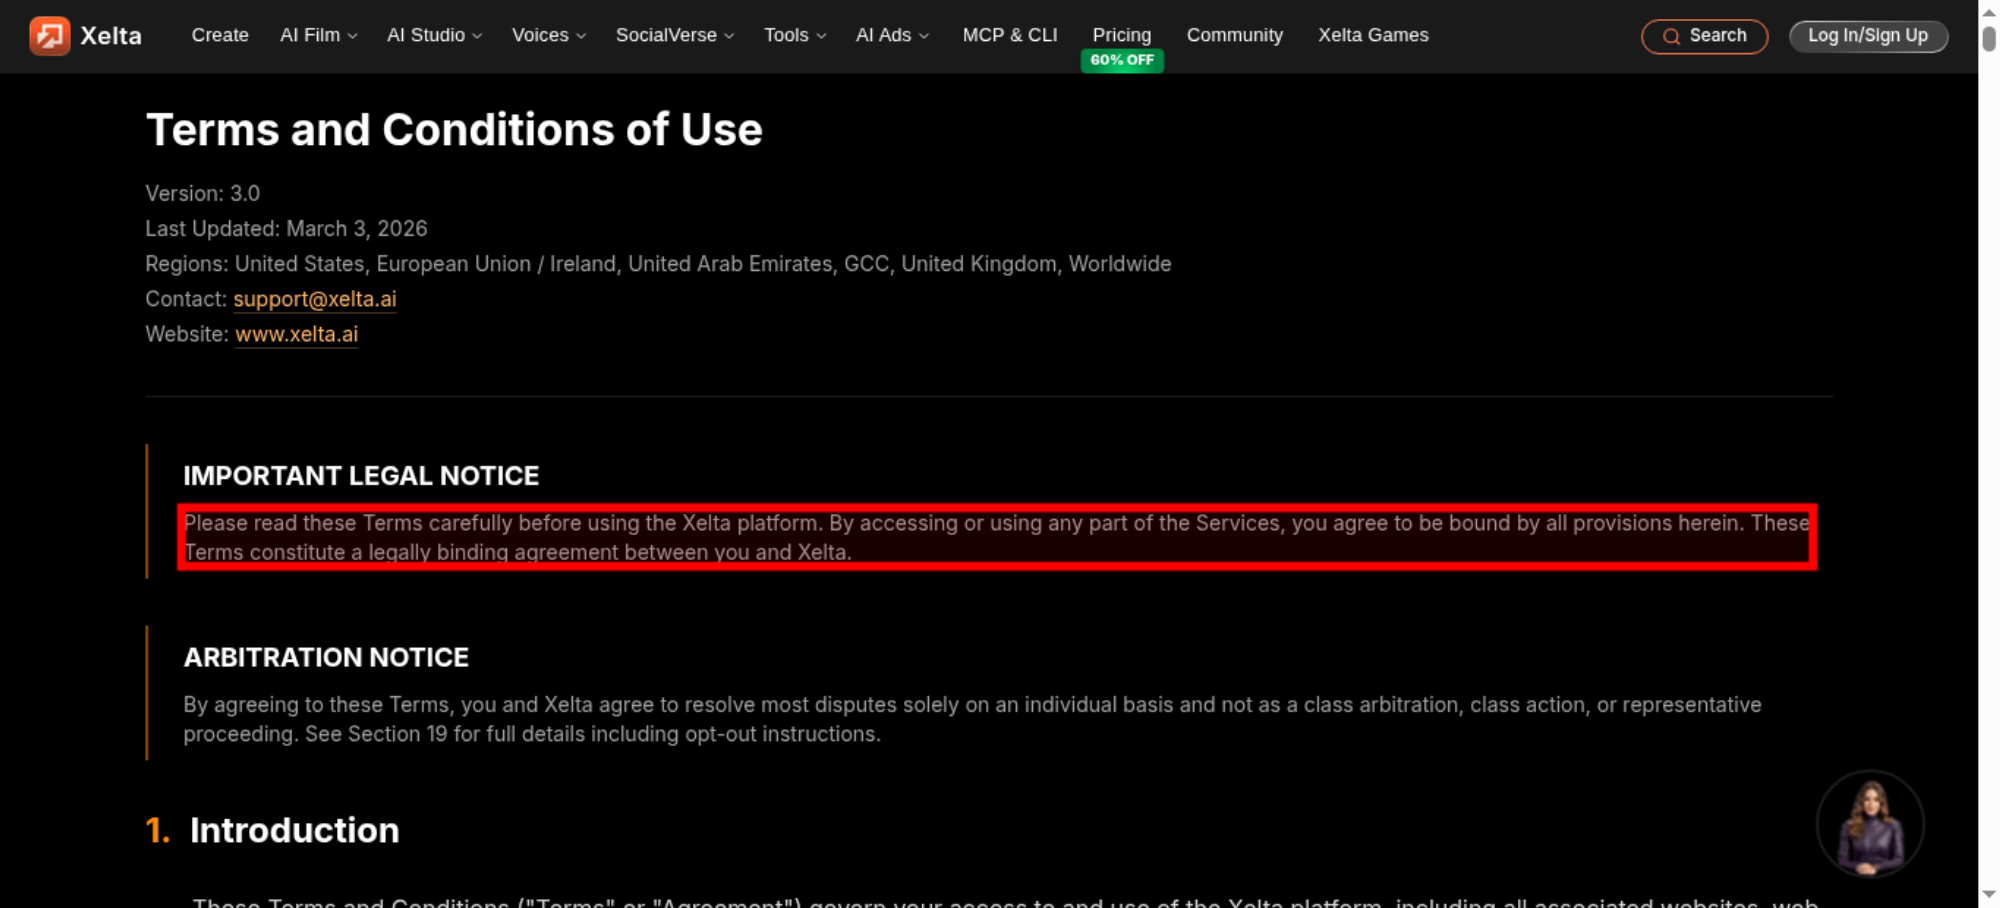Expand the AI Studio chevron
Screen dimensions: 2000x908
(477, 36)
